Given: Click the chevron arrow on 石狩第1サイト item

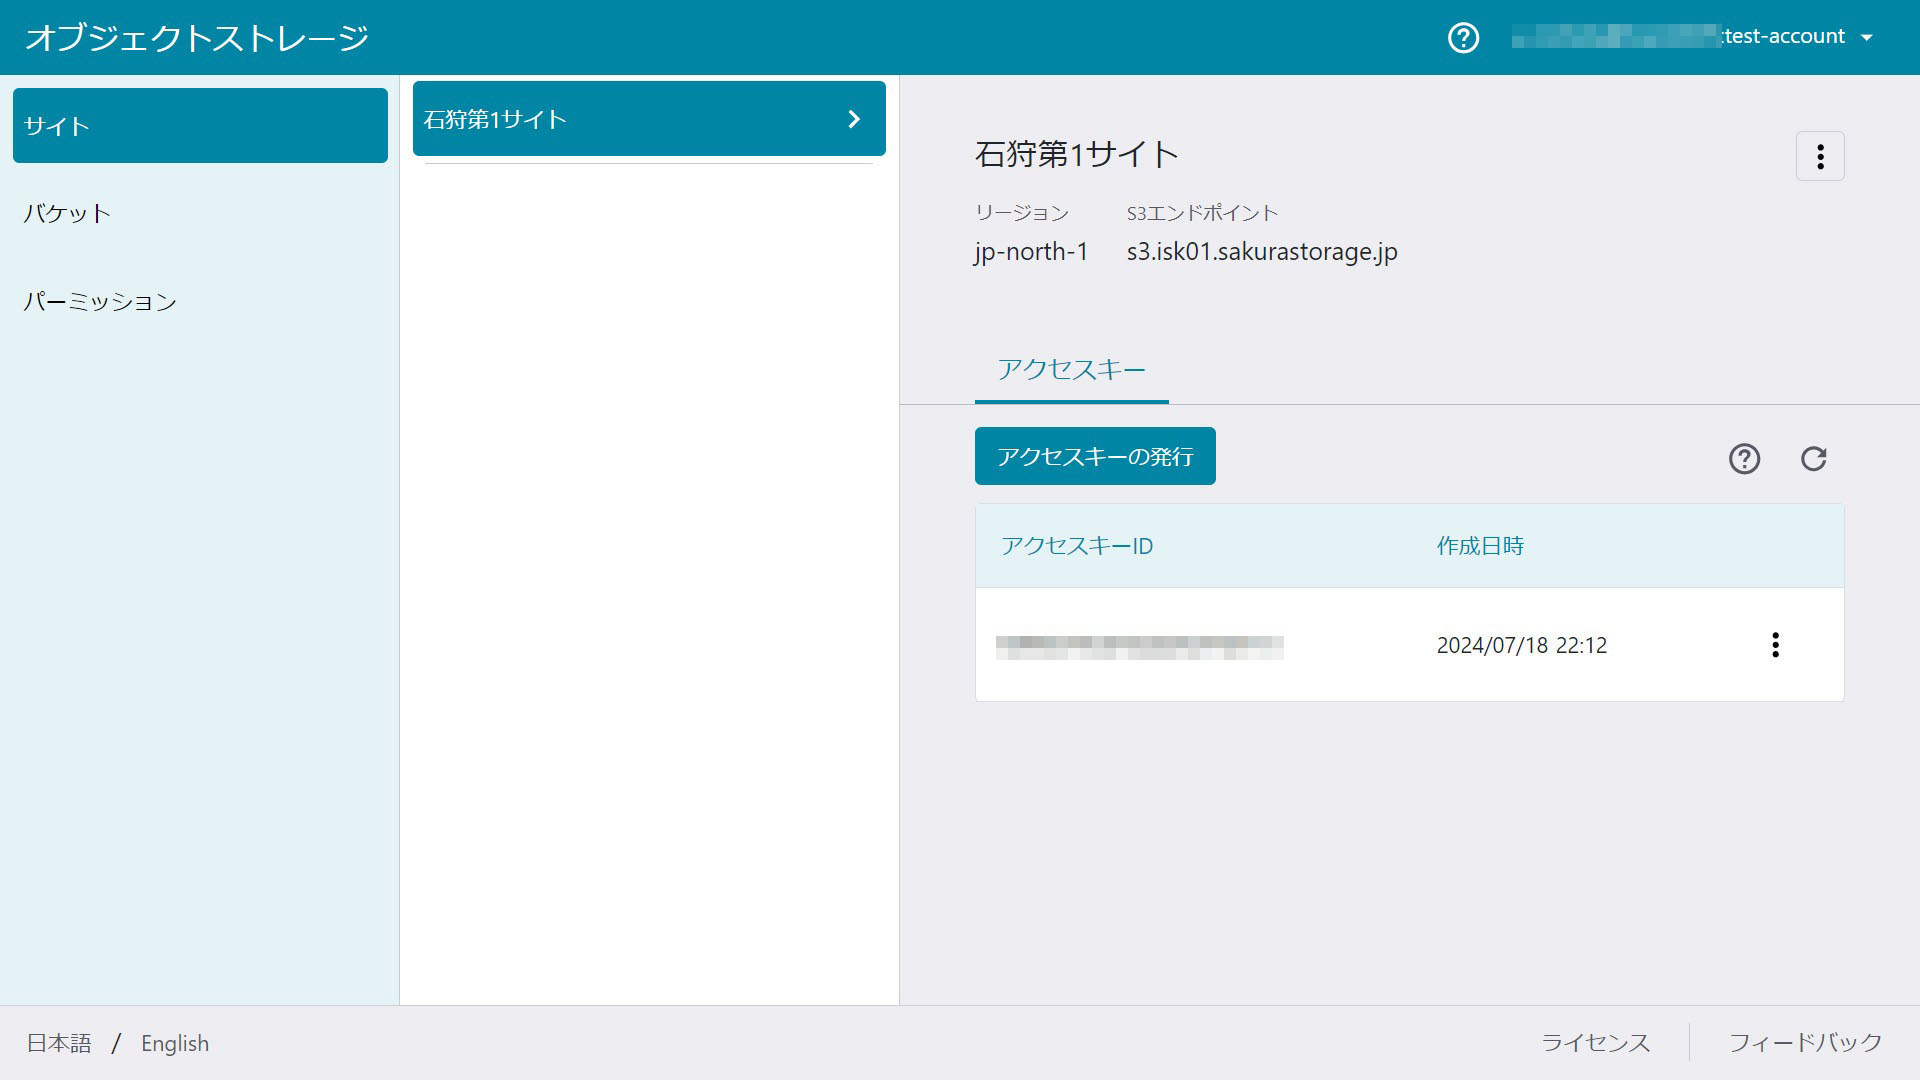Looking at the screenshot, I should [x=854, y=119].
